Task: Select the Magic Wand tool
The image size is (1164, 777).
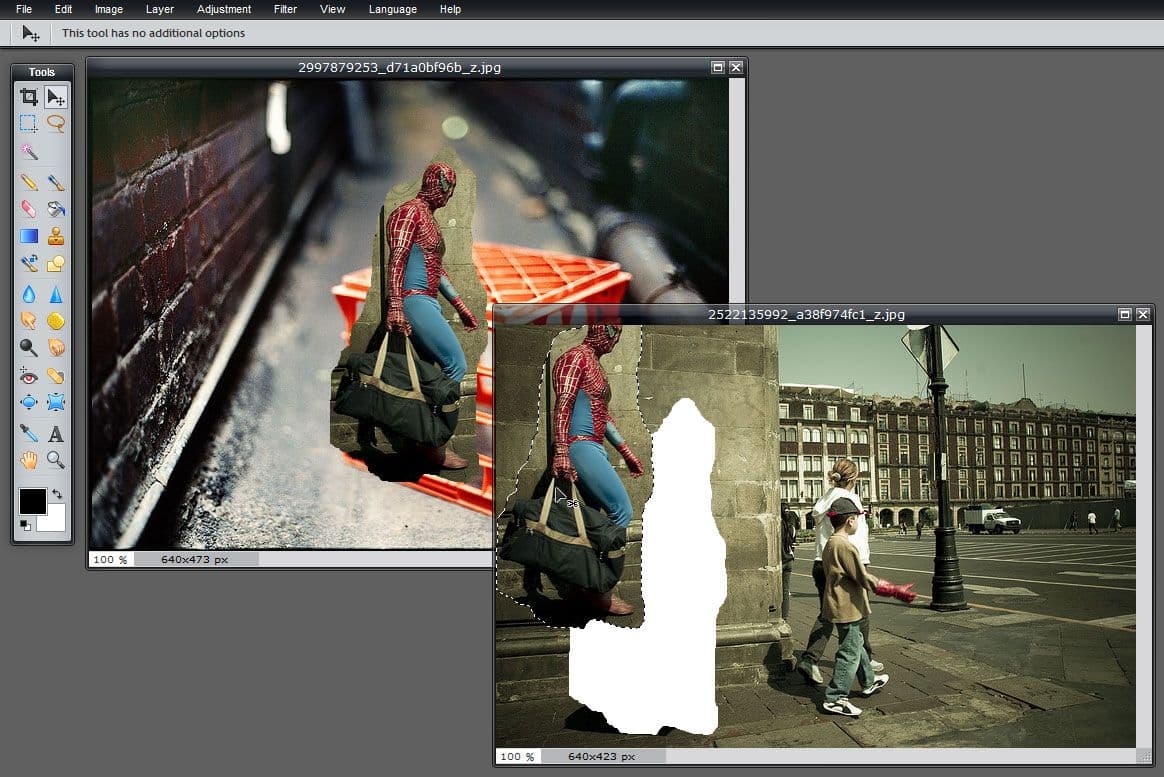Action: tap(29, 151)
